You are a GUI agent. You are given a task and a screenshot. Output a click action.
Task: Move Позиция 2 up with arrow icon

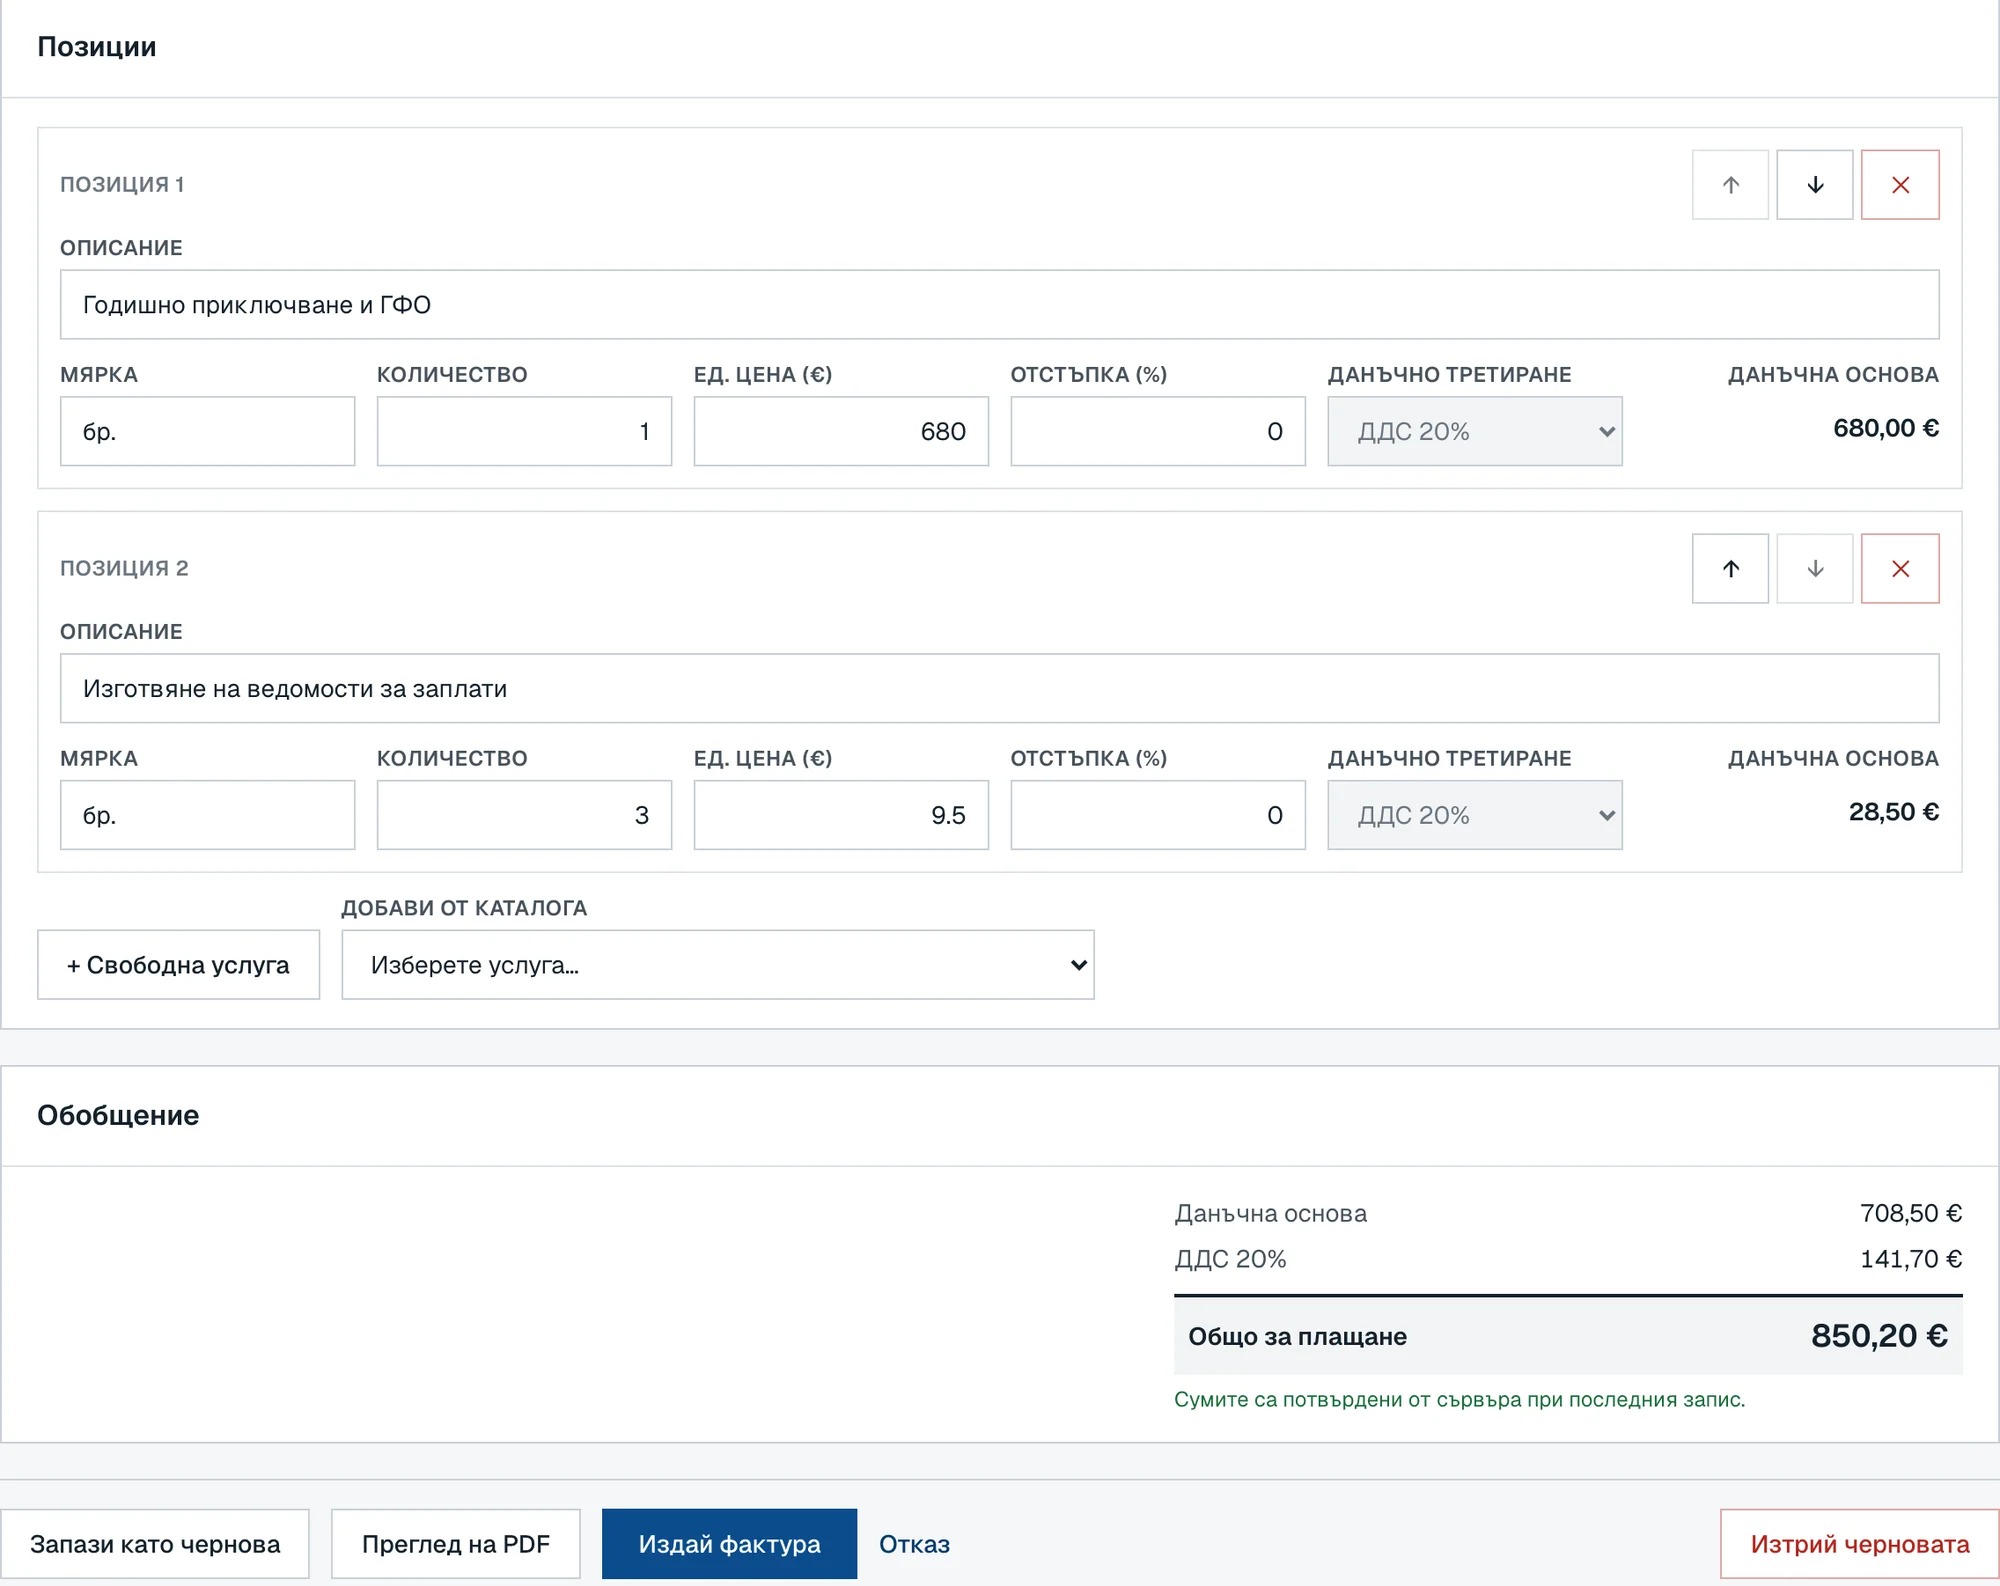(x=1730, y=569)
